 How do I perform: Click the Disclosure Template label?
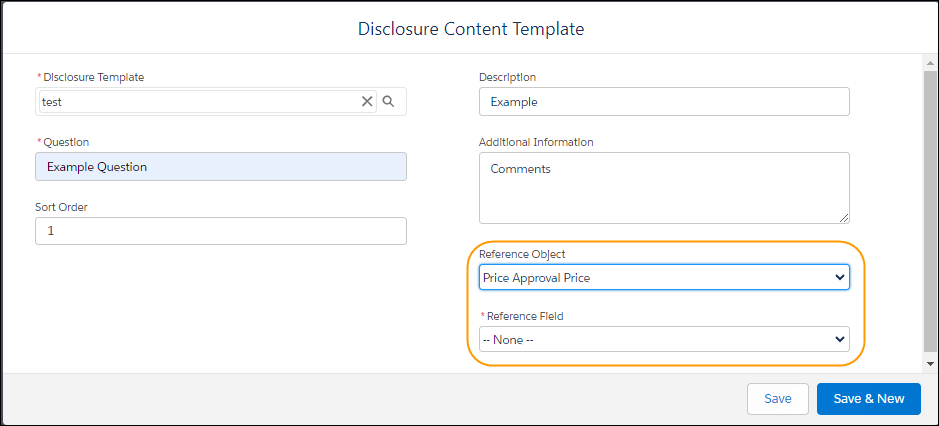click(94, 77)
